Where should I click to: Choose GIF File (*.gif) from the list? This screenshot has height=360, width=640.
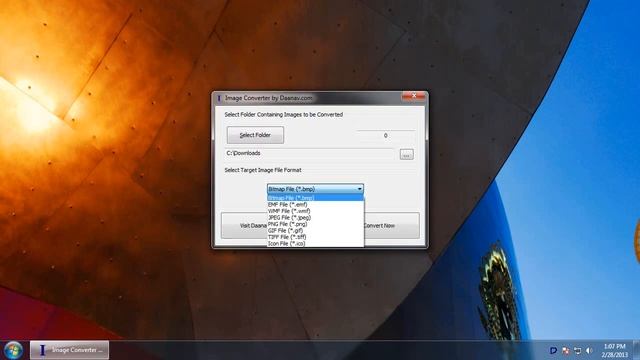[315, 231]
